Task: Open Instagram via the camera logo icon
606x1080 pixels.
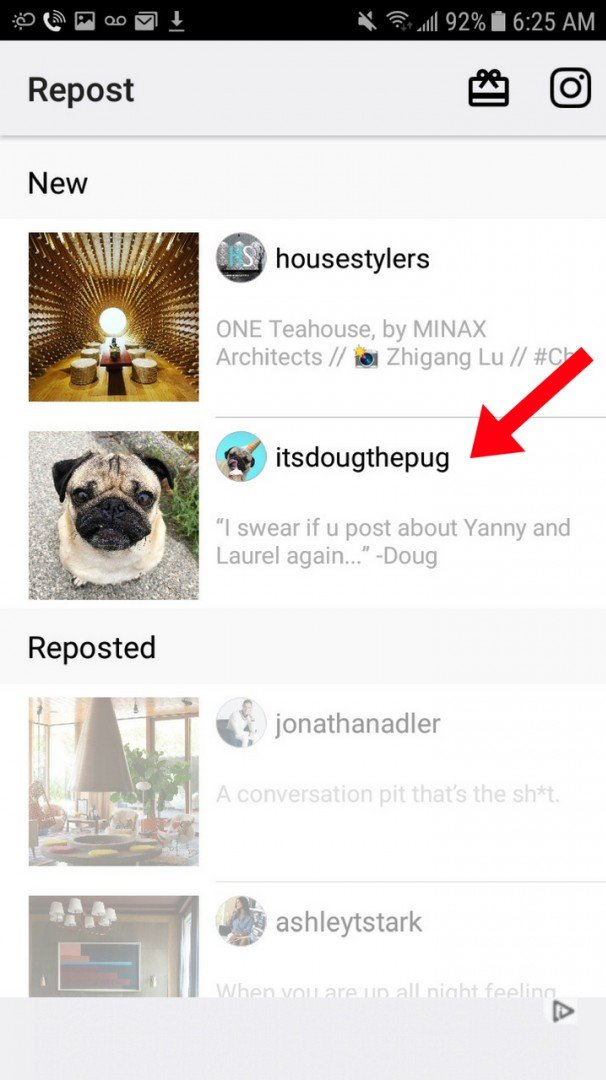Action: click(x=570, y=88)
